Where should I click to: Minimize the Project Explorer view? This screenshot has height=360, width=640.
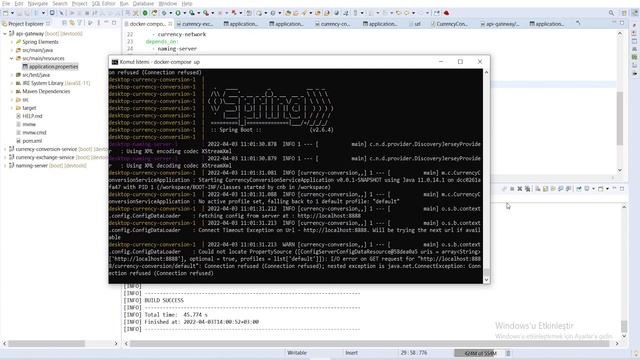[106, 23]
